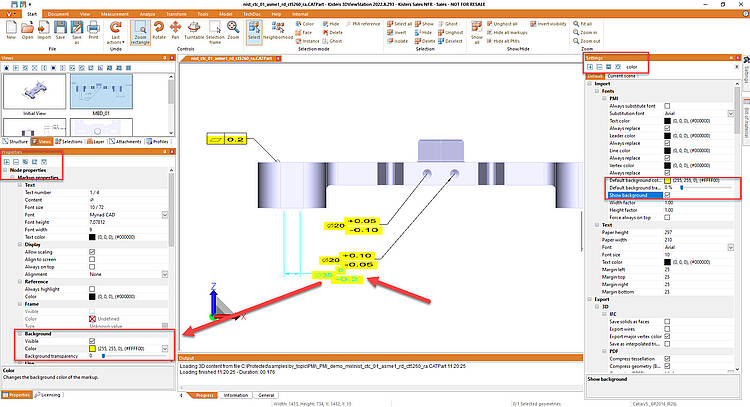
Task: Toggle Always substitute font checkbox
Action: click(667, 106)
